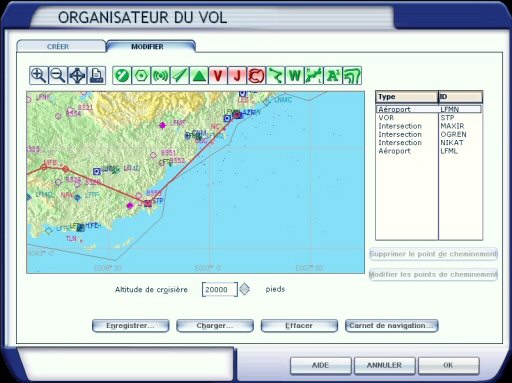Click the cruise altitude 20000 field
The image size is (512, 383).
tap(220, 289)
